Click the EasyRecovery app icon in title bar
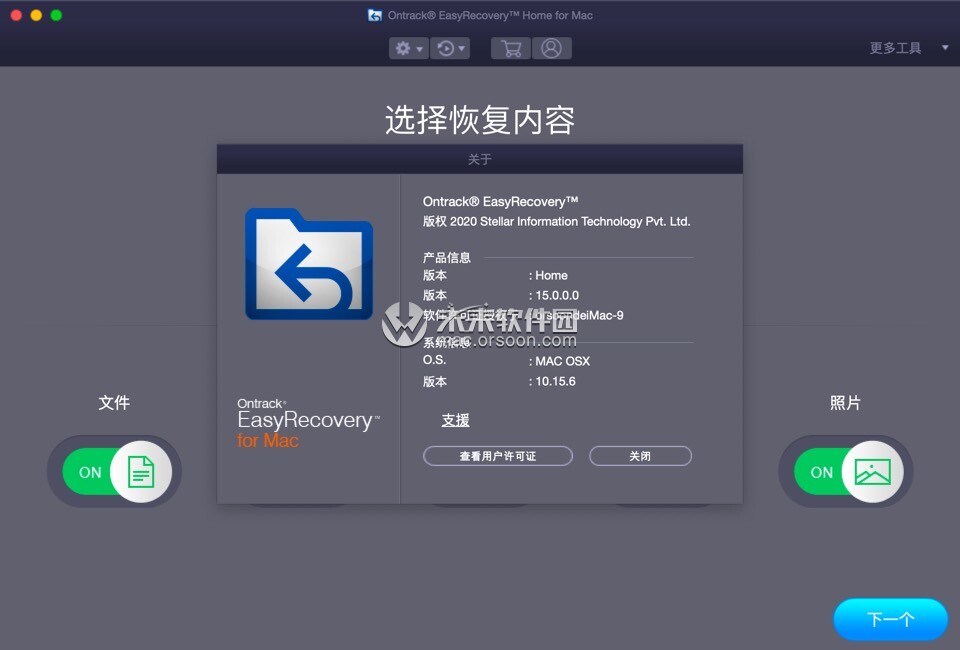Viewport: 960px width, 650px height. [x=374, y=14]
